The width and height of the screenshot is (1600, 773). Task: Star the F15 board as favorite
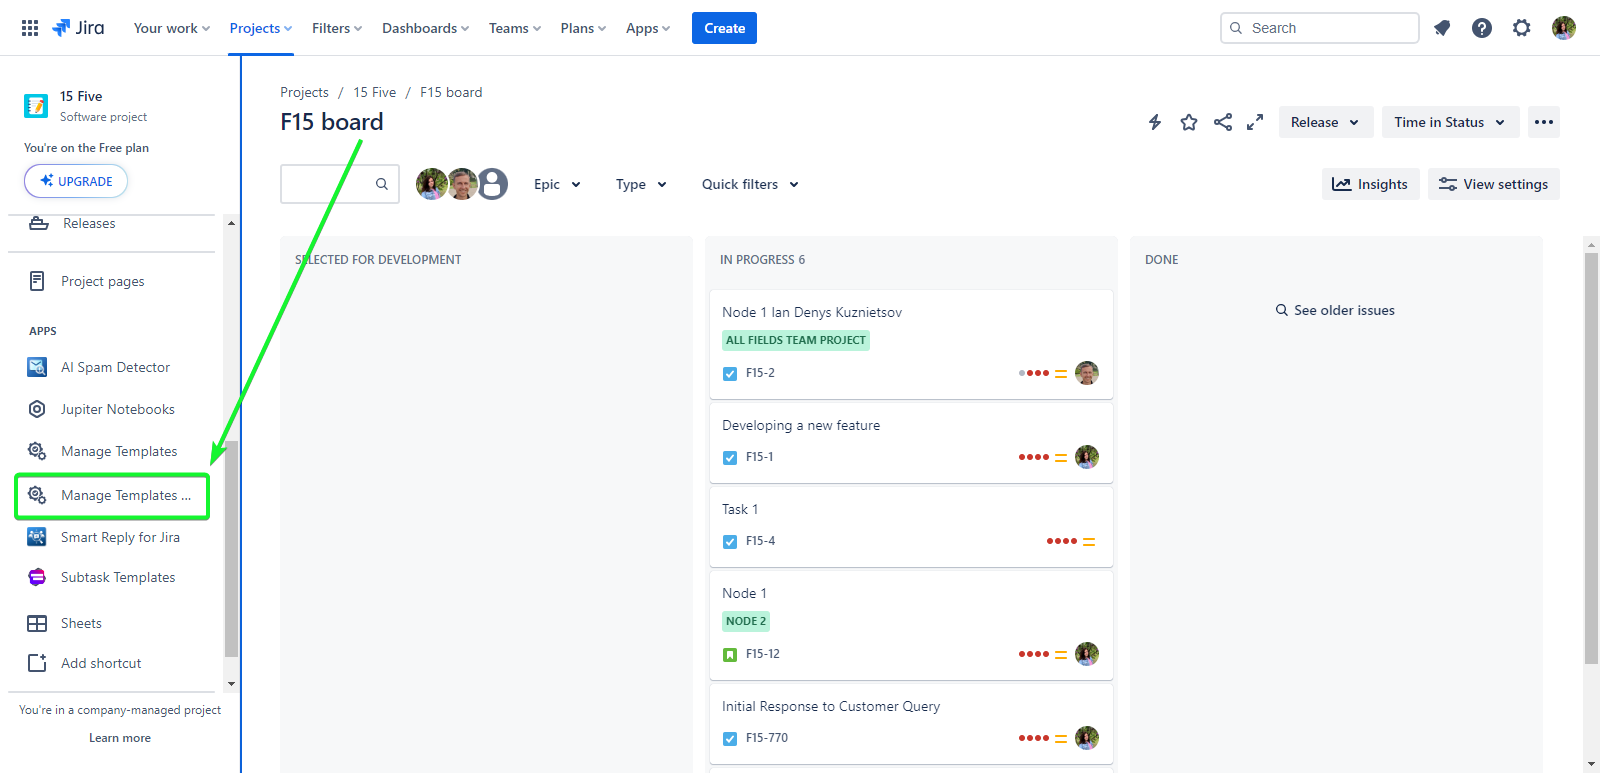click(1189, 122)
